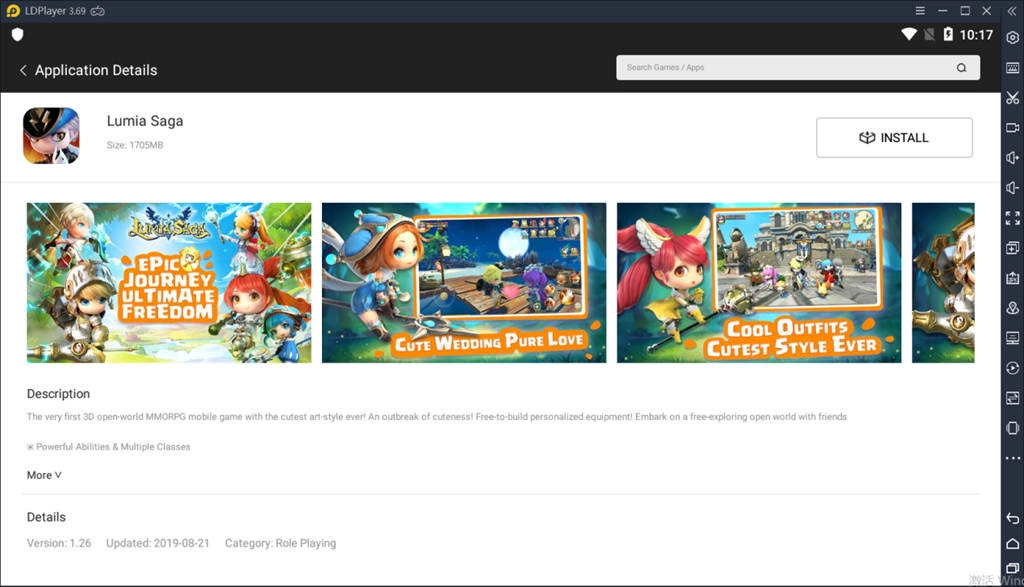Go back from Application Details
1024x587 pixels.
click(23, 70)
